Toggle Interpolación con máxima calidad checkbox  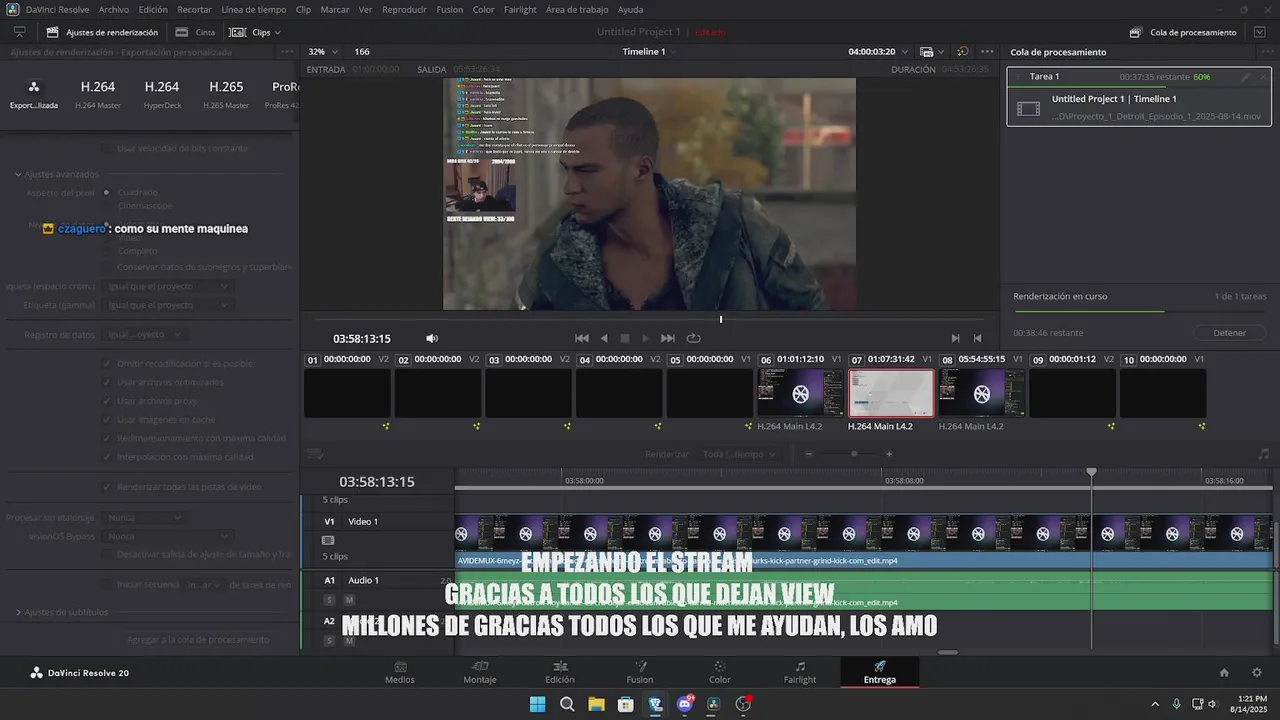pos(107,457)
